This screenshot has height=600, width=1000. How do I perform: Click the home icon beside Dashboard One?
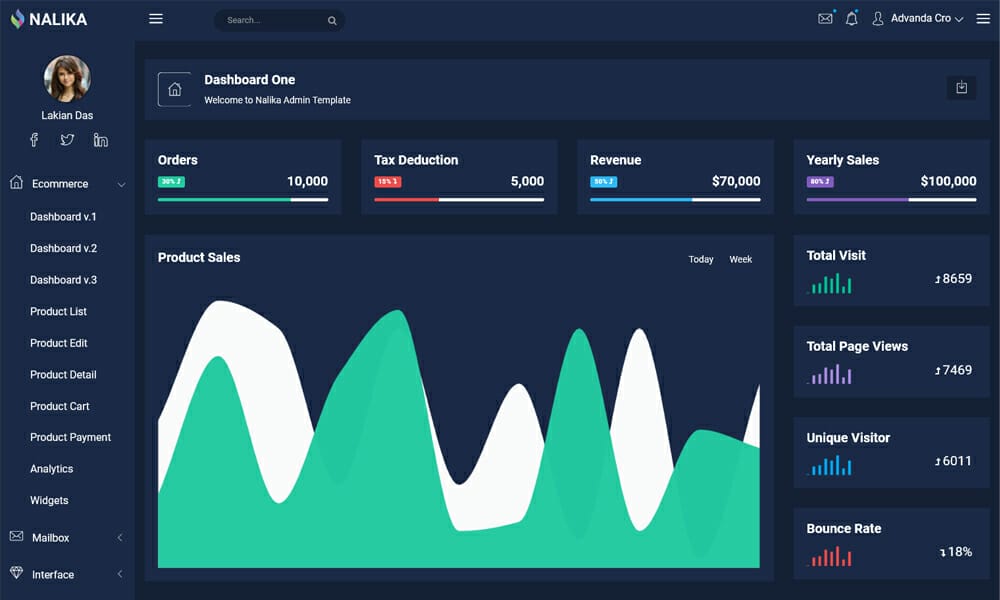(x=175, y=89)
